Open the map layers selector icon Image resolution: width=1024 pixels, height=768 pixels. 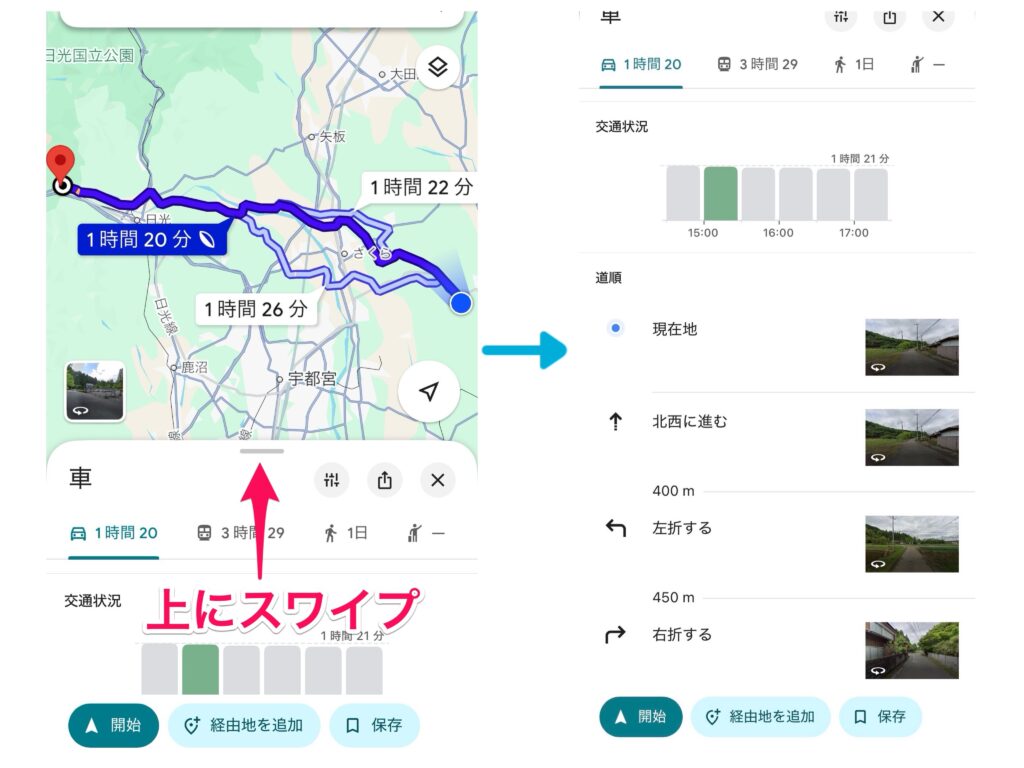pos(437,68)
